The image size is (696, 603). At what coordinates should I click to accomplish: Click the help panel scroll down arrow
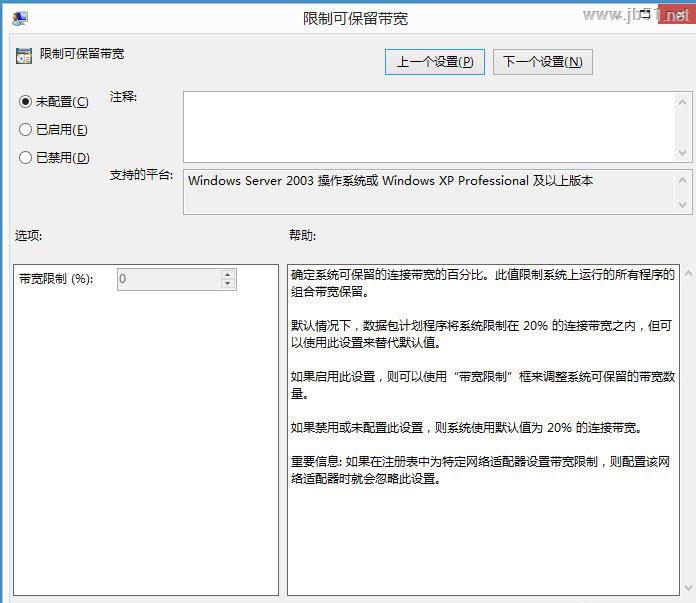point(688,587)
